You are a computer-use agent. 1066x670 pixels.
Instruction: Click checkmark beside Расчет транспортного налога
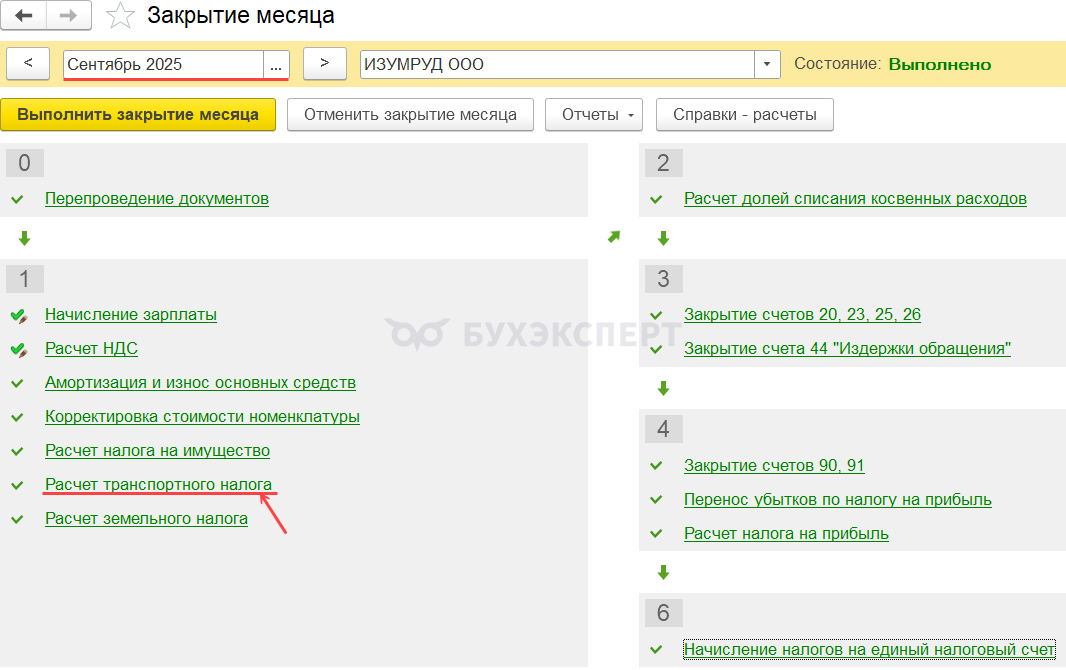[18, 485]
